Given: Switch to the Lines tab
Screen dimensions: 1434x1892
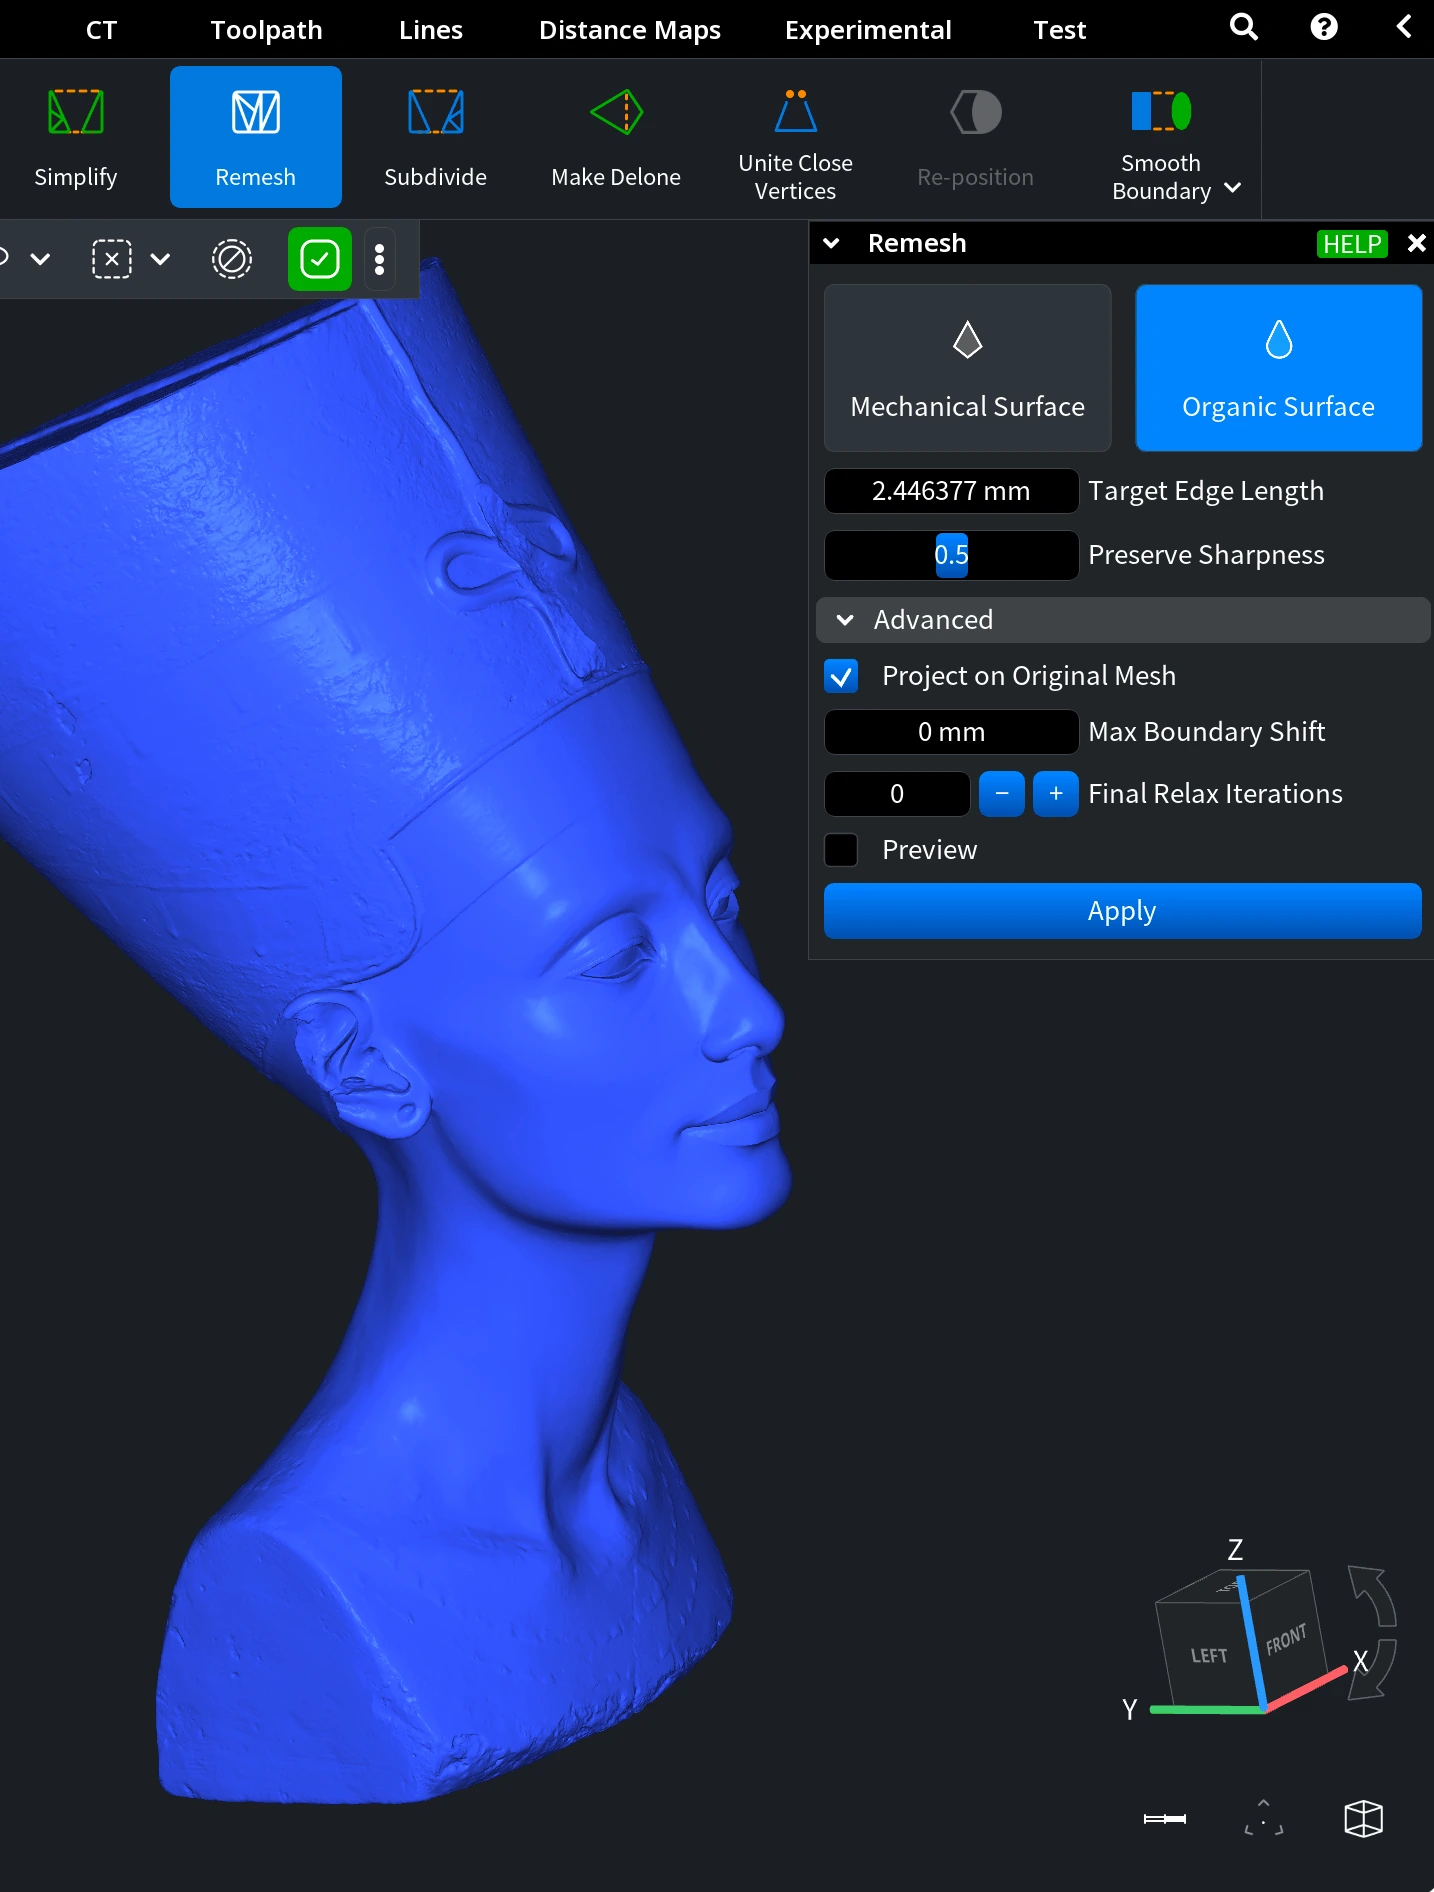Looking at the screenshot, I should point(431,30).
